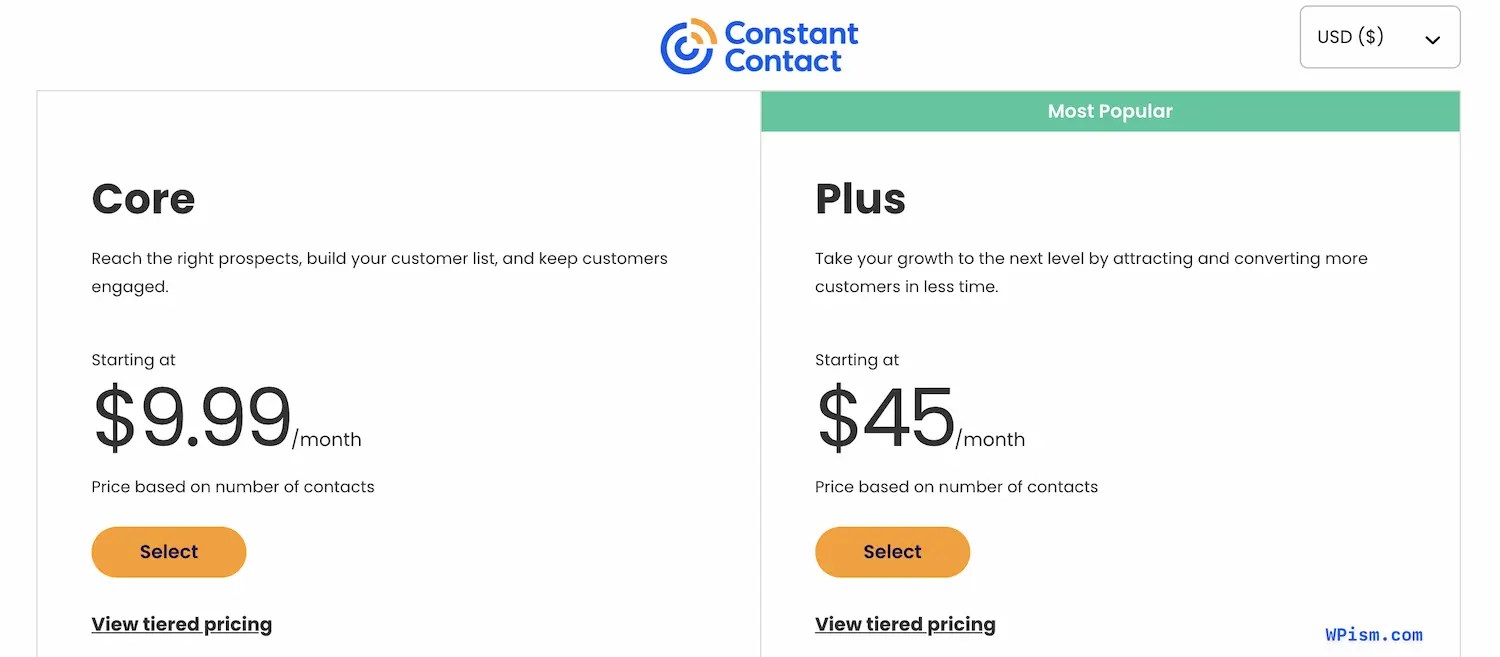This screenshot has width=1500, height=657.
Task: Select the blue Constant Contact wordmark
Action: (789, 46)
